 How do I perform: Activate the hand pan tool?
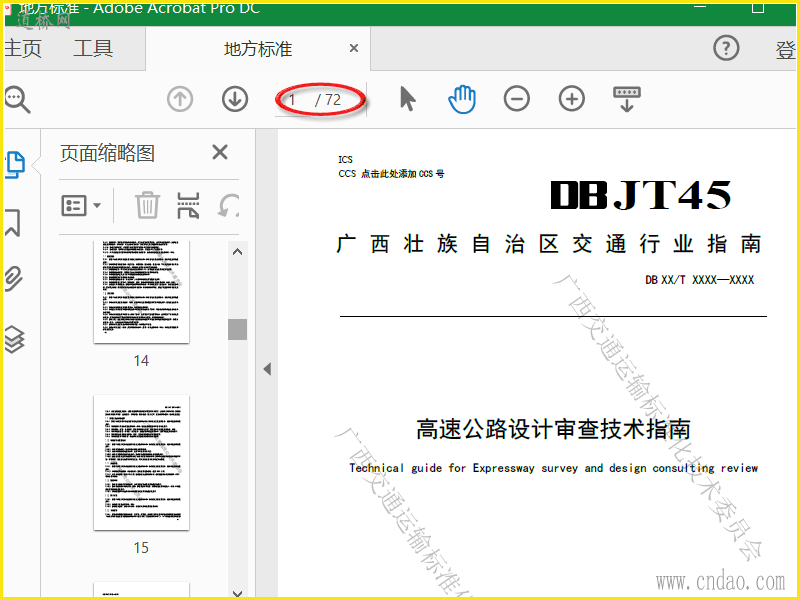462,99
